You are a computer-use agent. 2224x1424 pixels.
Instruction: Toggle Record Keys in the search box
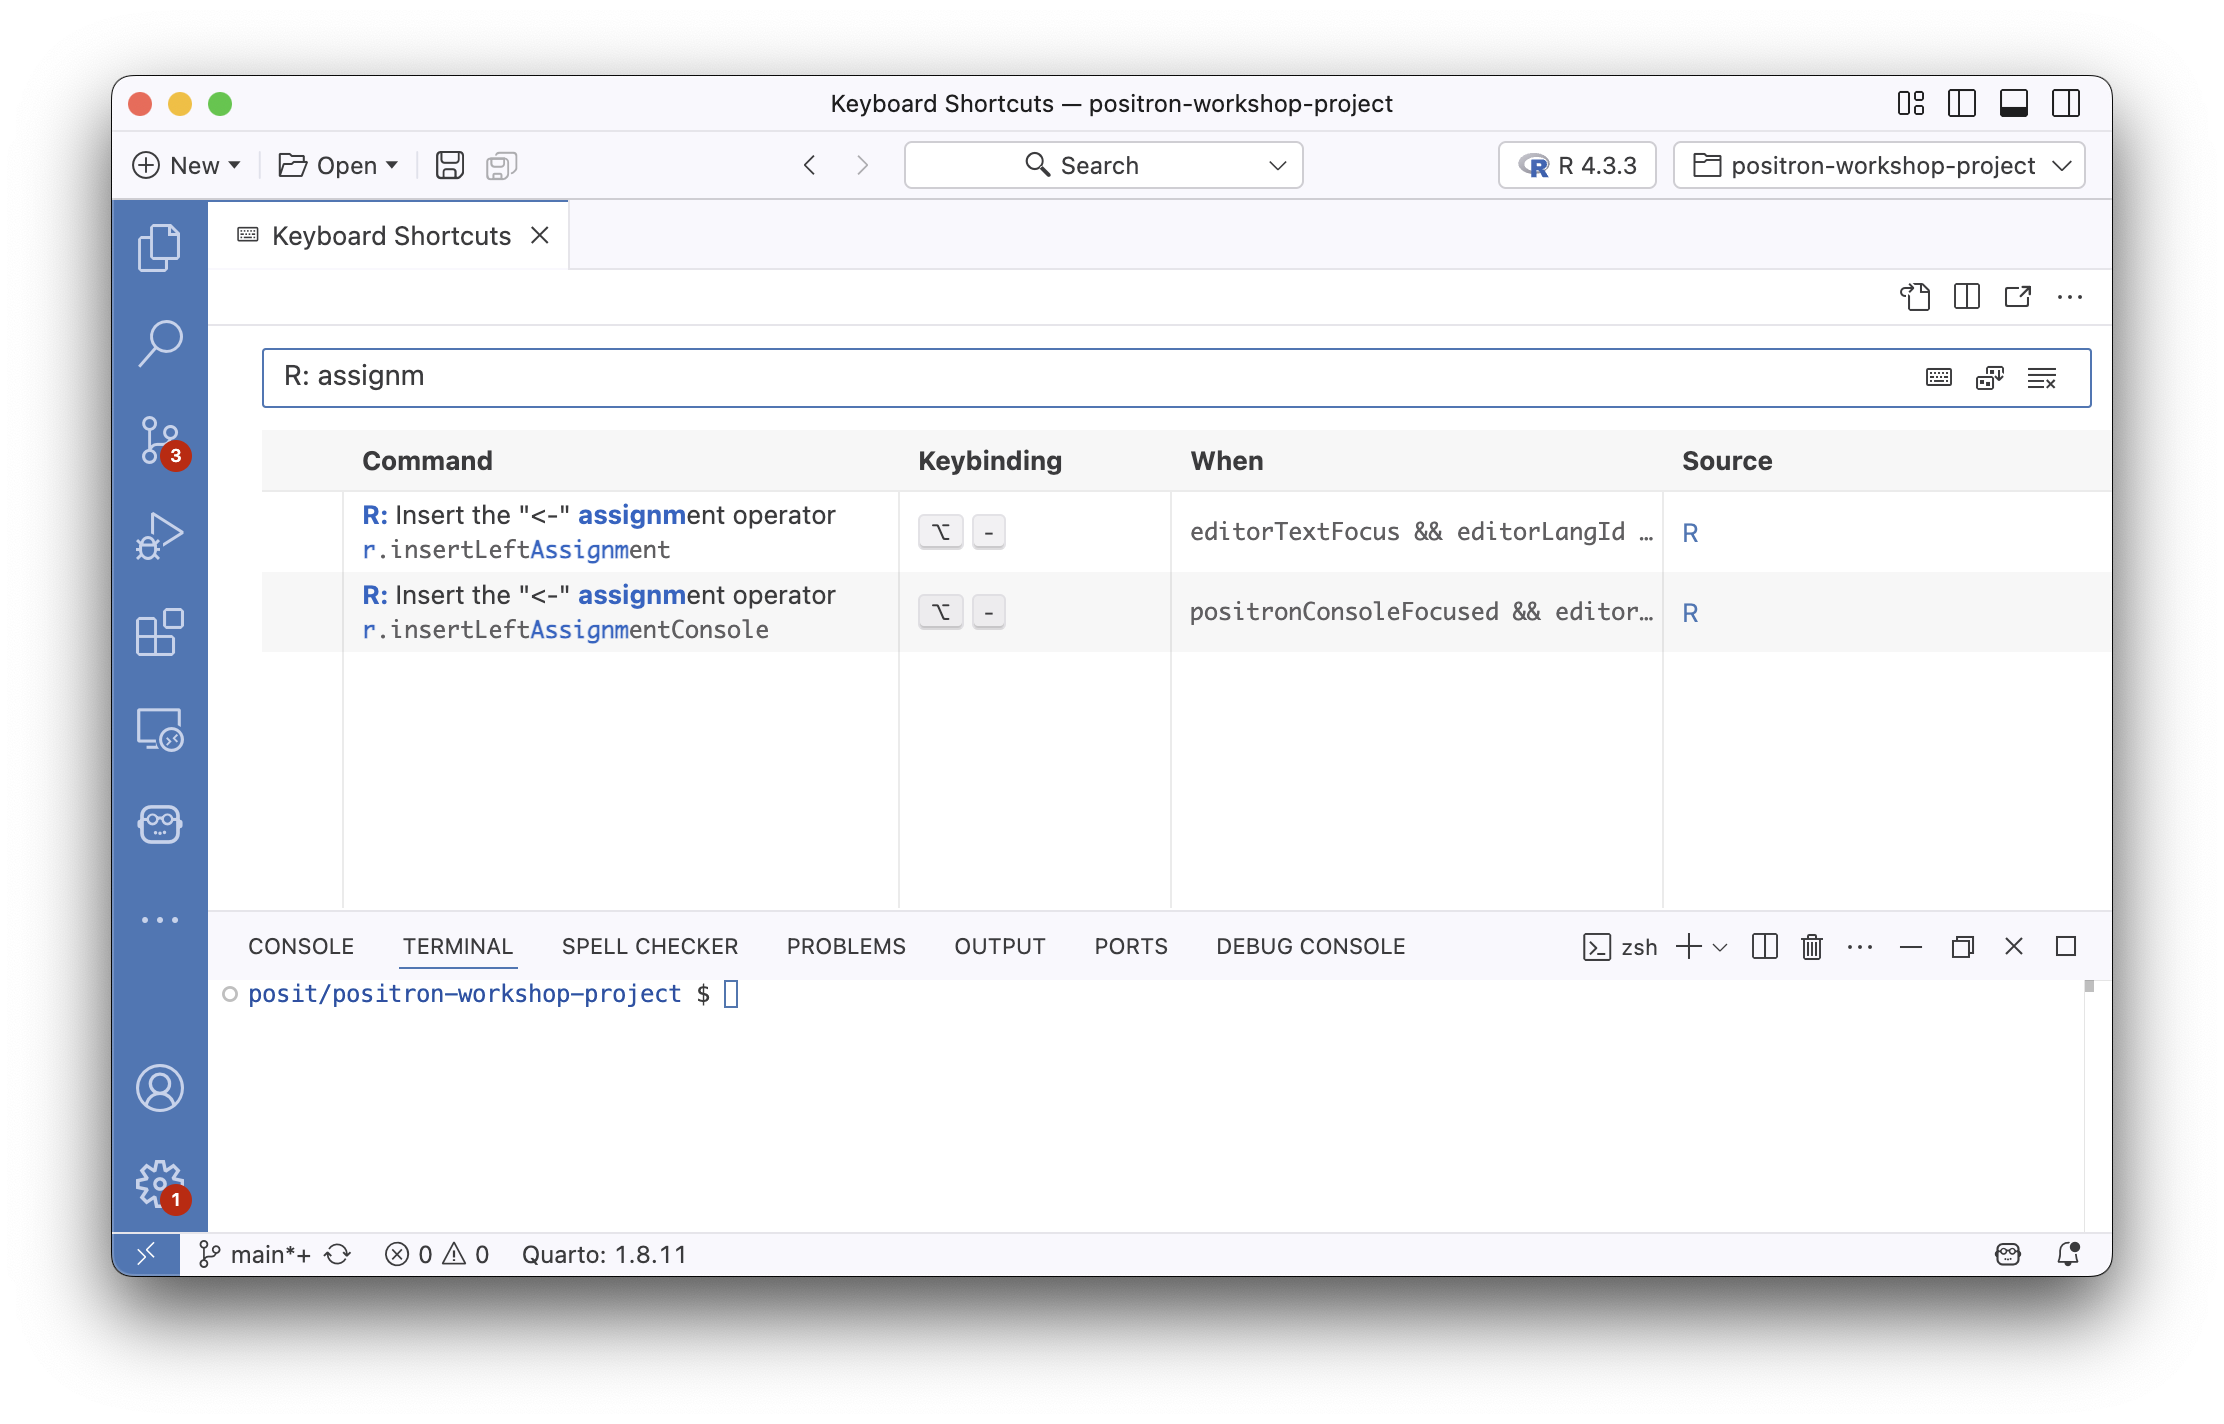1939,378
